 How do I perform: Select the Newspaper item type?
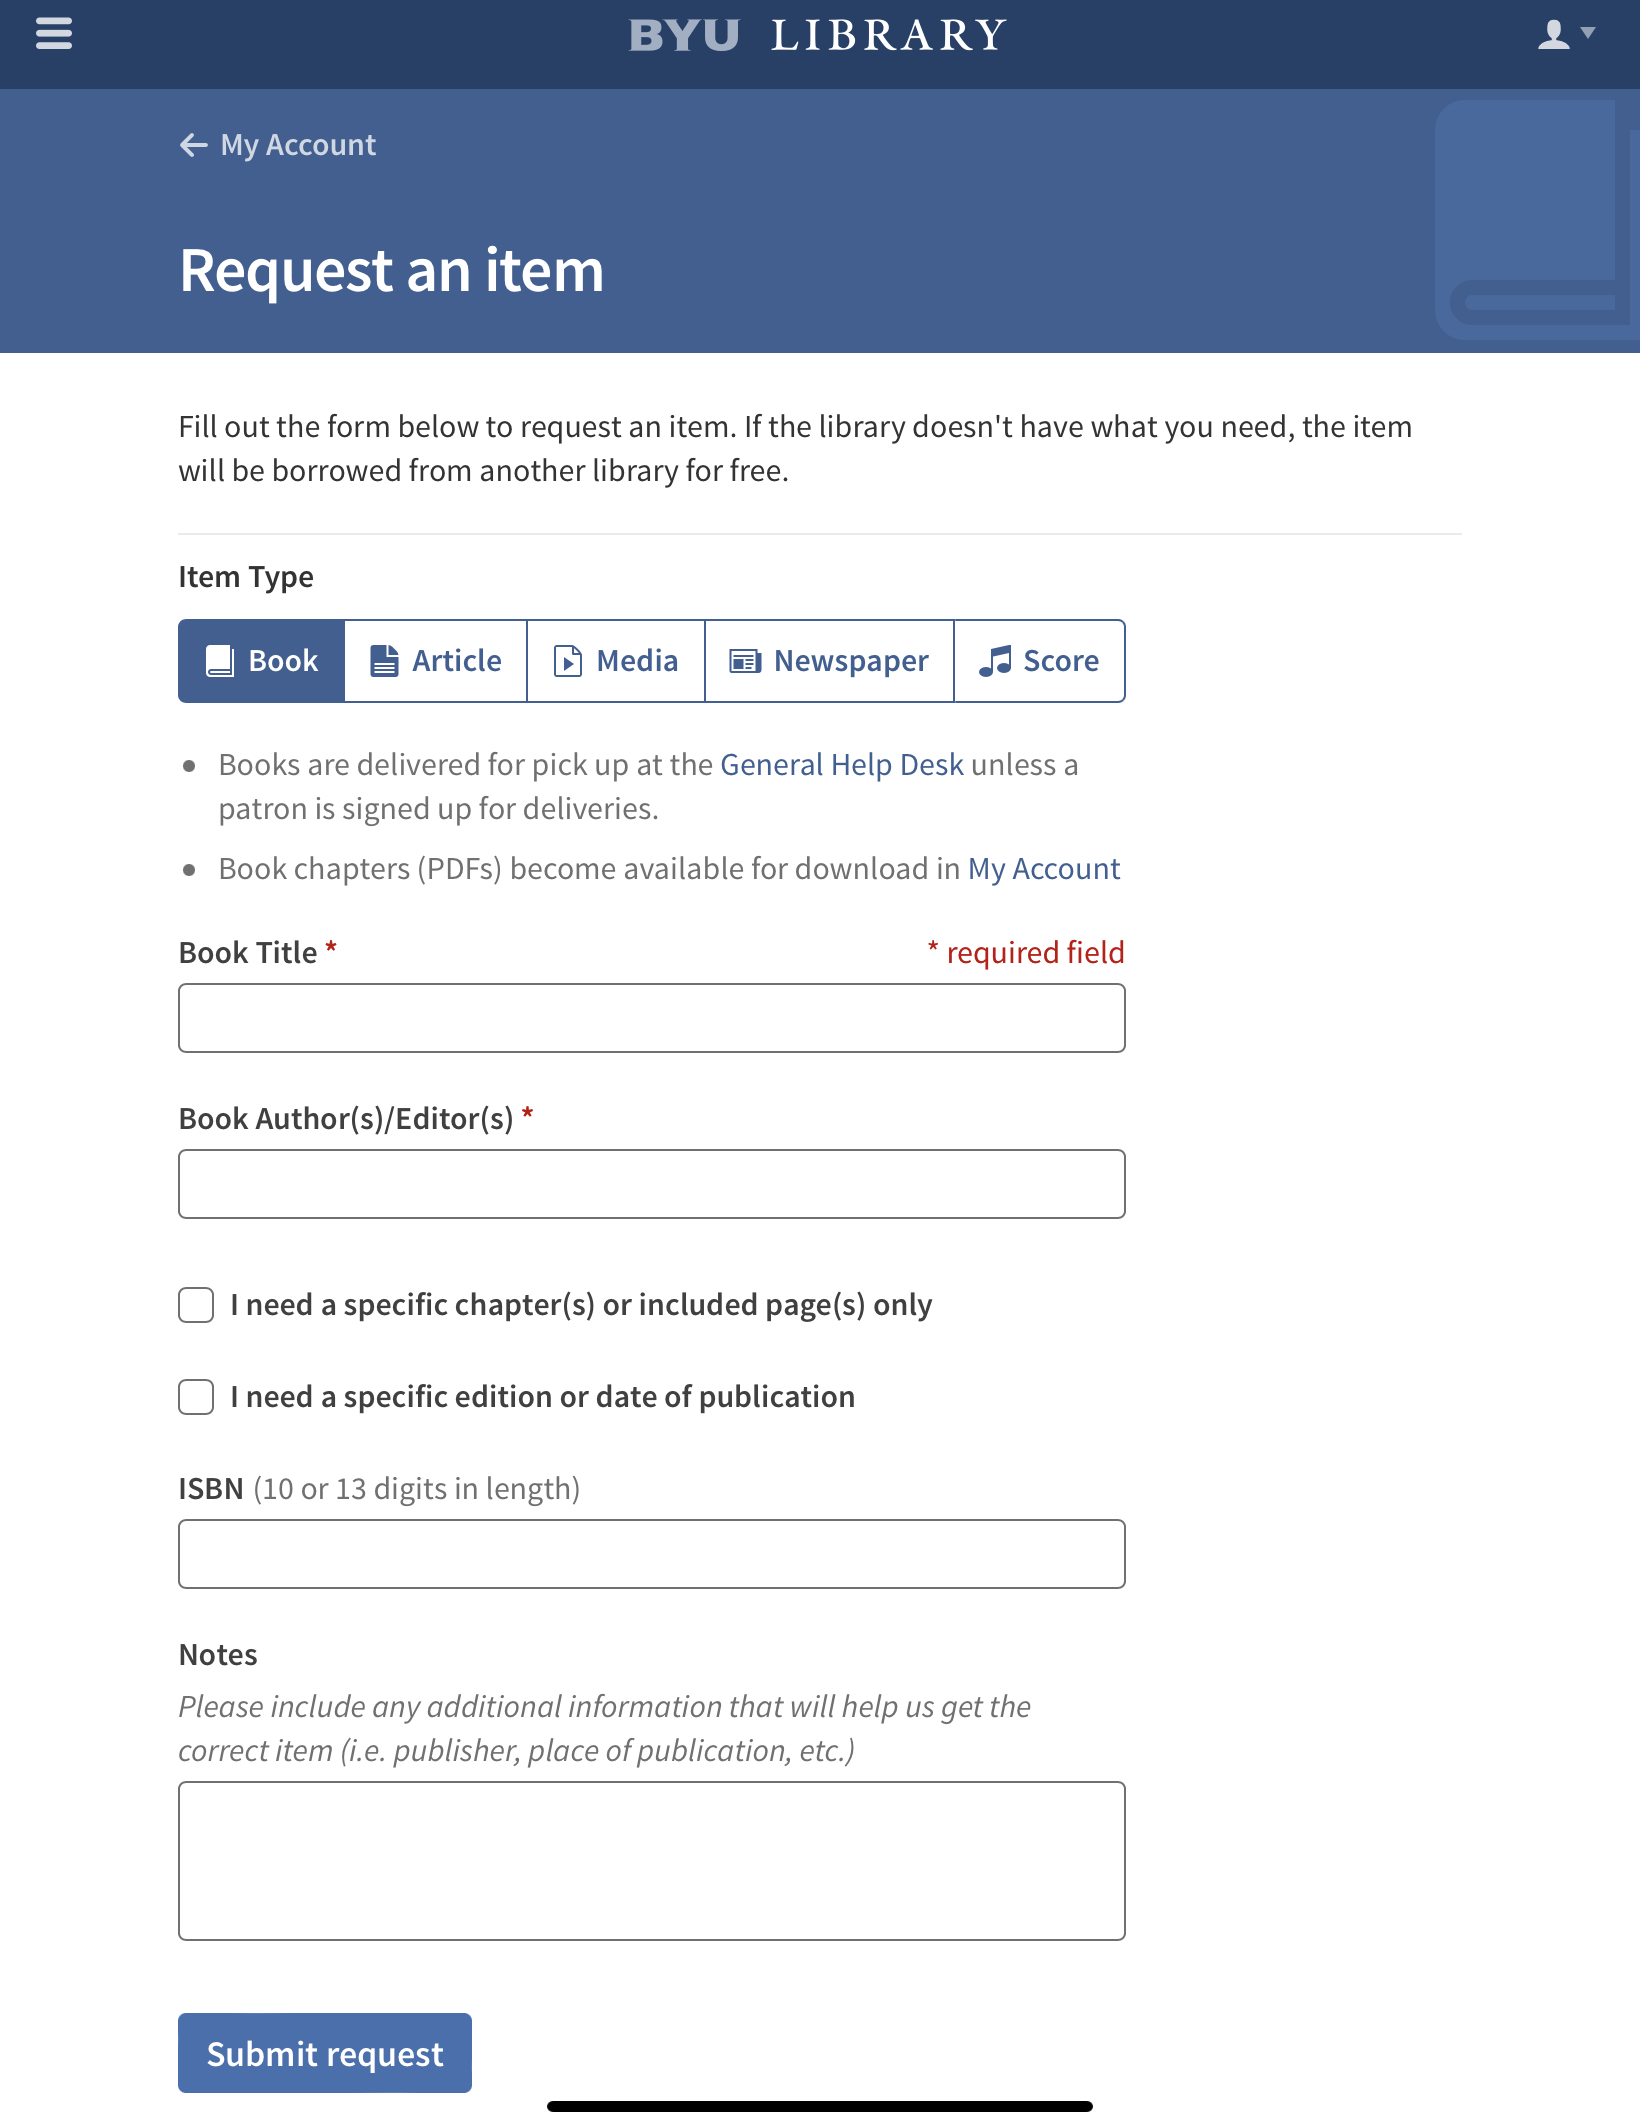click(x=830, y=661)
